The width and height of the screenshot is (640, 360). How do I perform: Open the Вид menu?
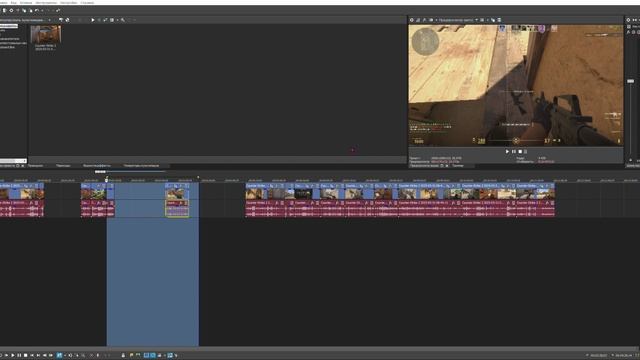coord(13,2)
